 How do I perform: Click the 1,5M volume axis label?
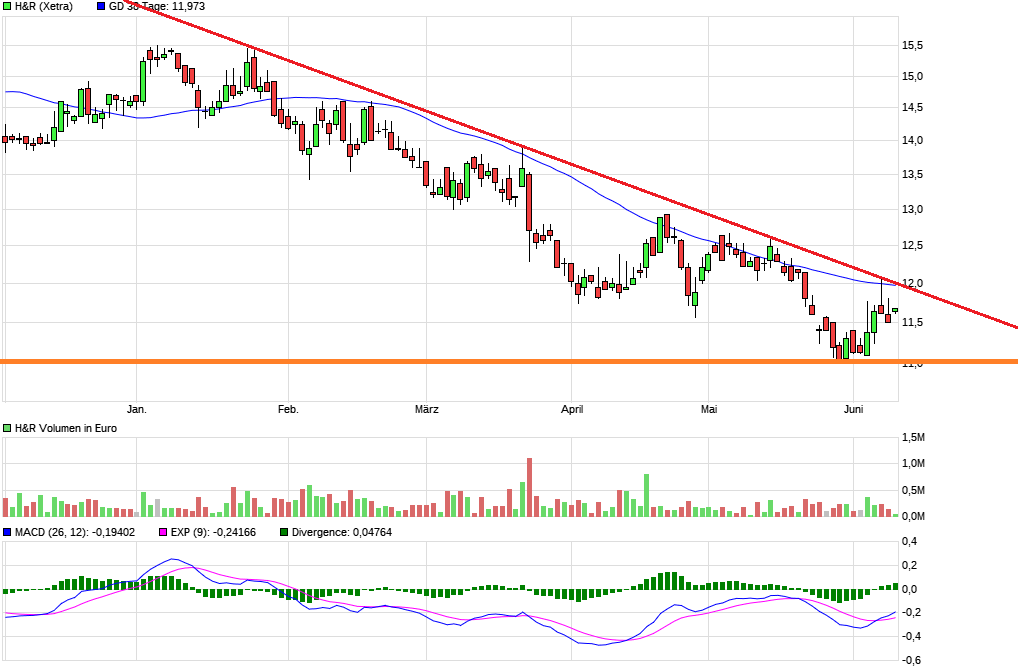coord(913,438)
